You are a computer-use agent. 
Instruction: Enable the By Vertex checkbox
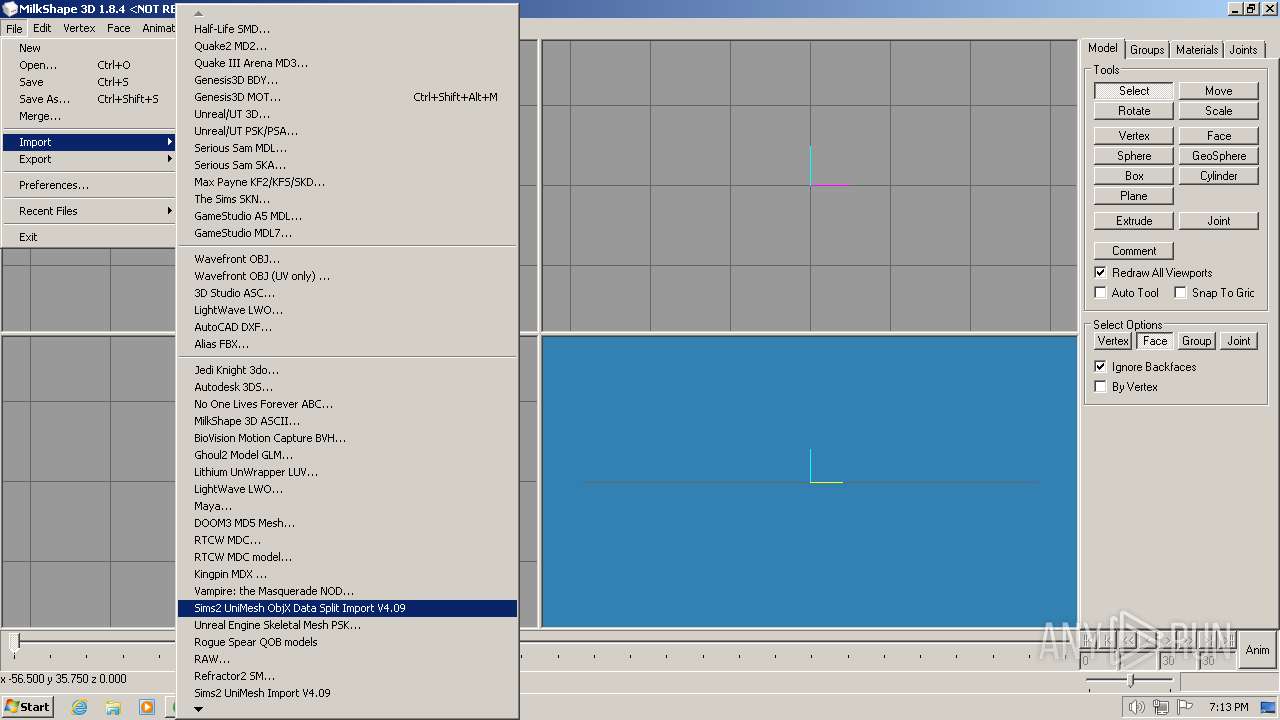coord(1101,387)
